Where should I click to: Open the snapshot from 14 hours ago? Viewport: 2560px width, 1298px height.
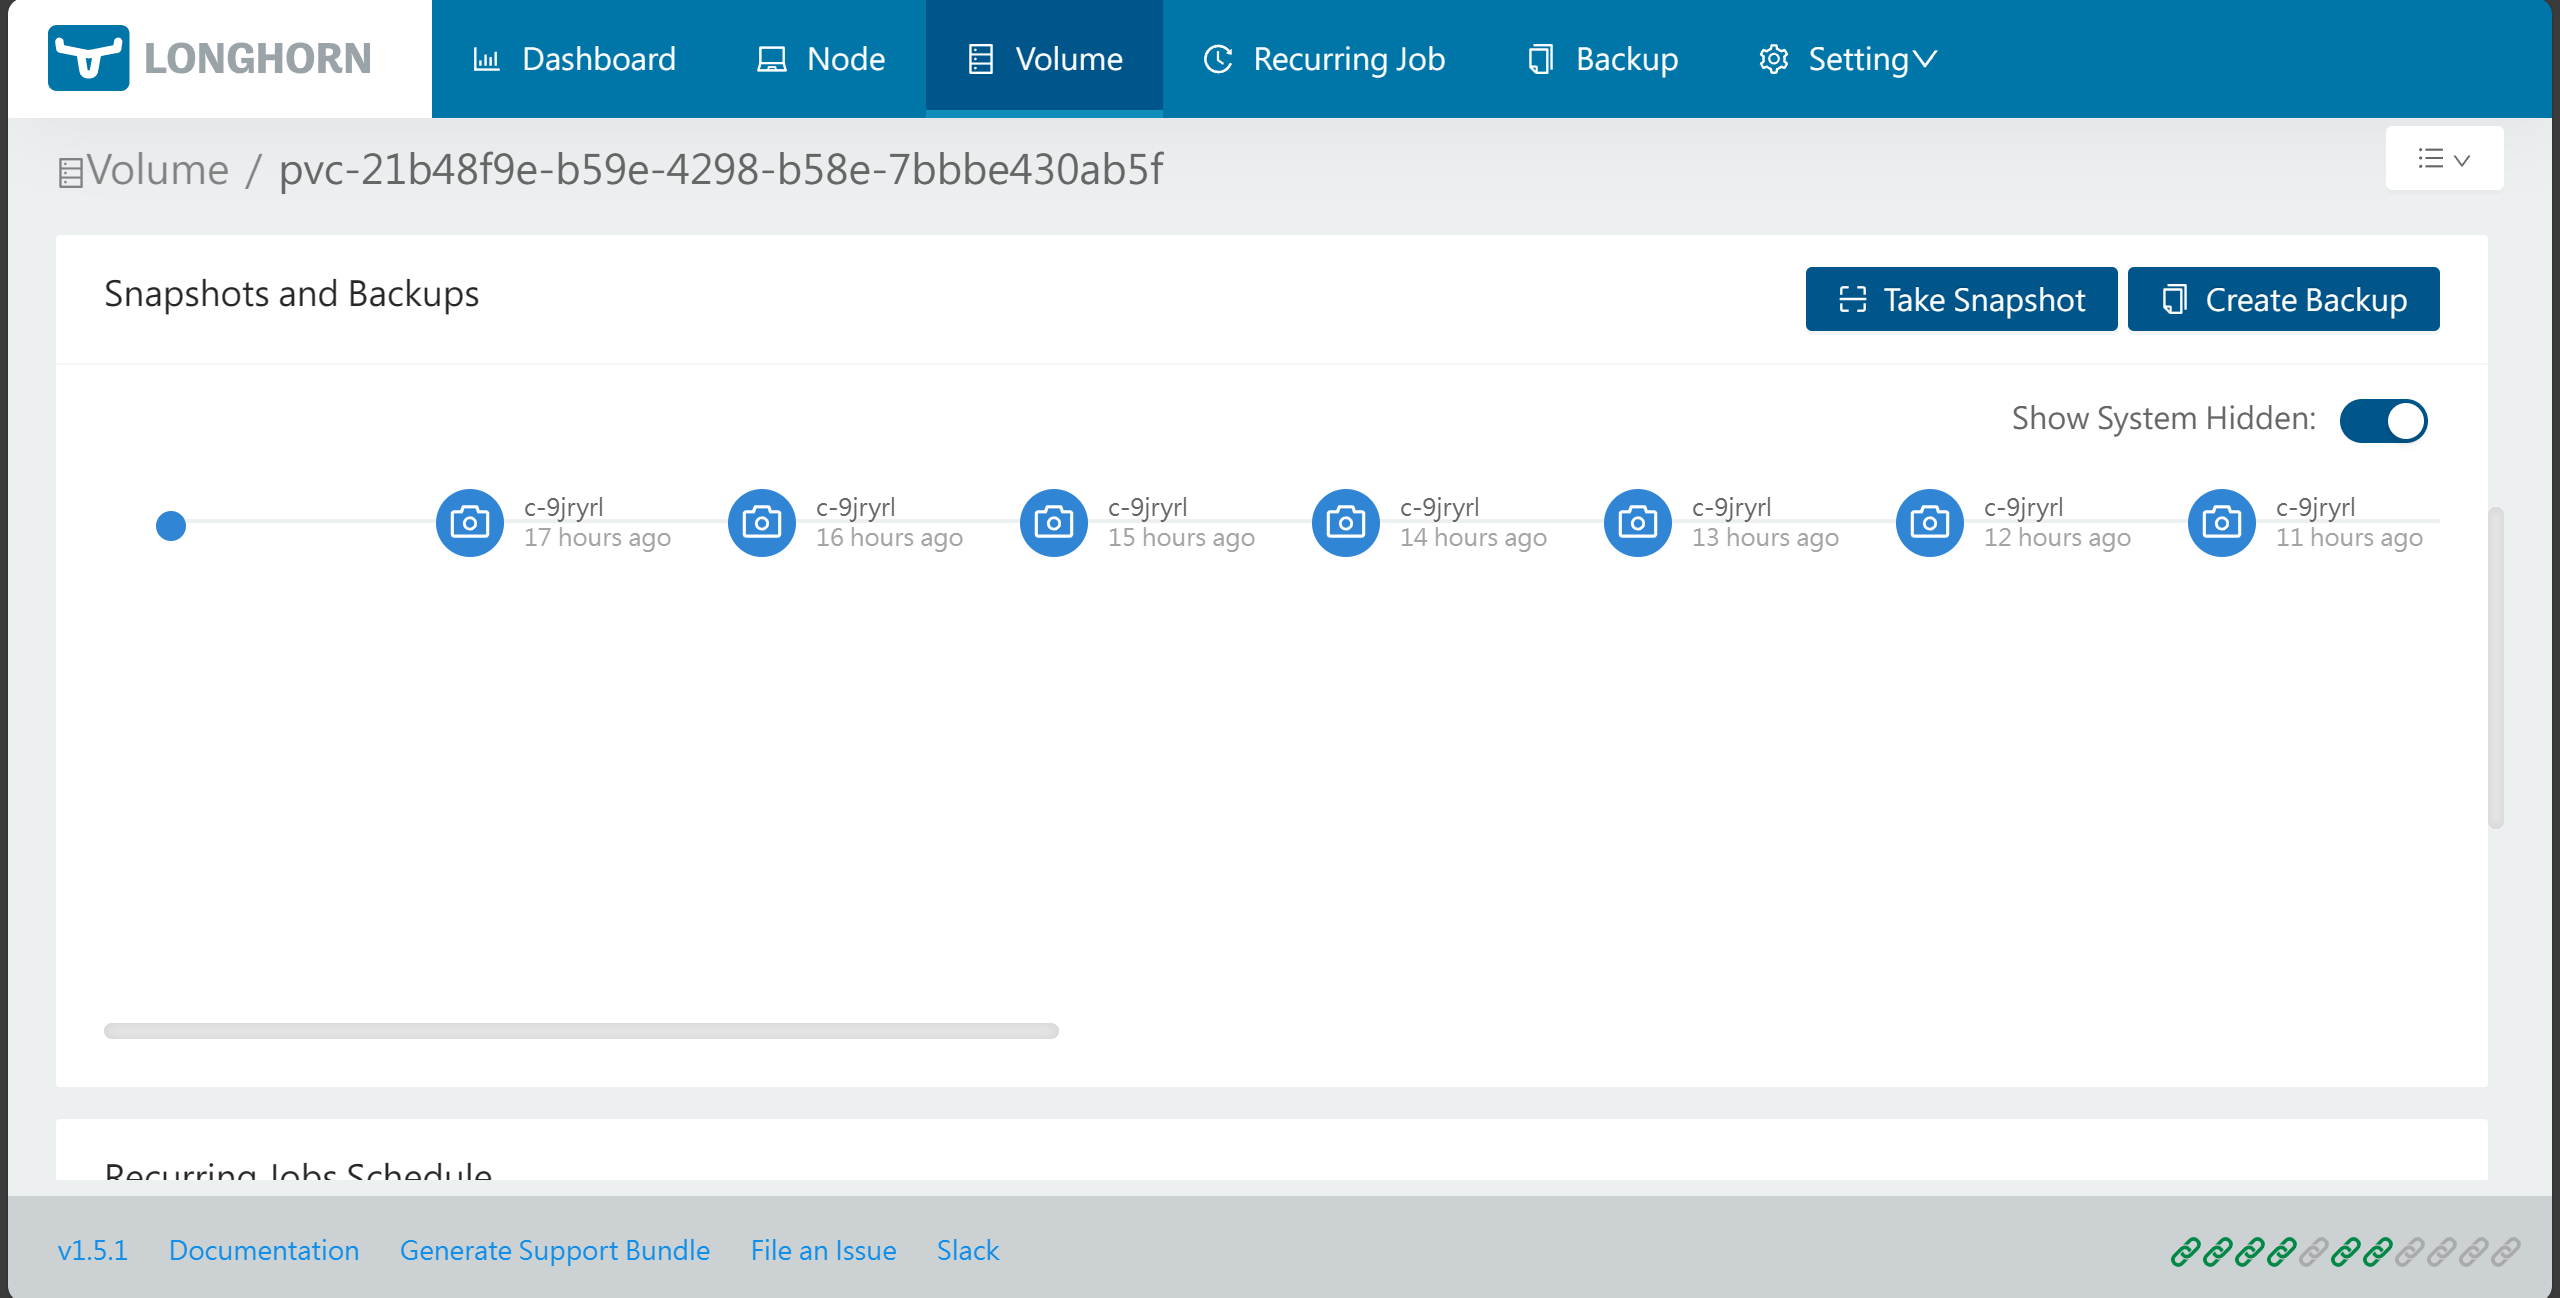[1345, 522]
